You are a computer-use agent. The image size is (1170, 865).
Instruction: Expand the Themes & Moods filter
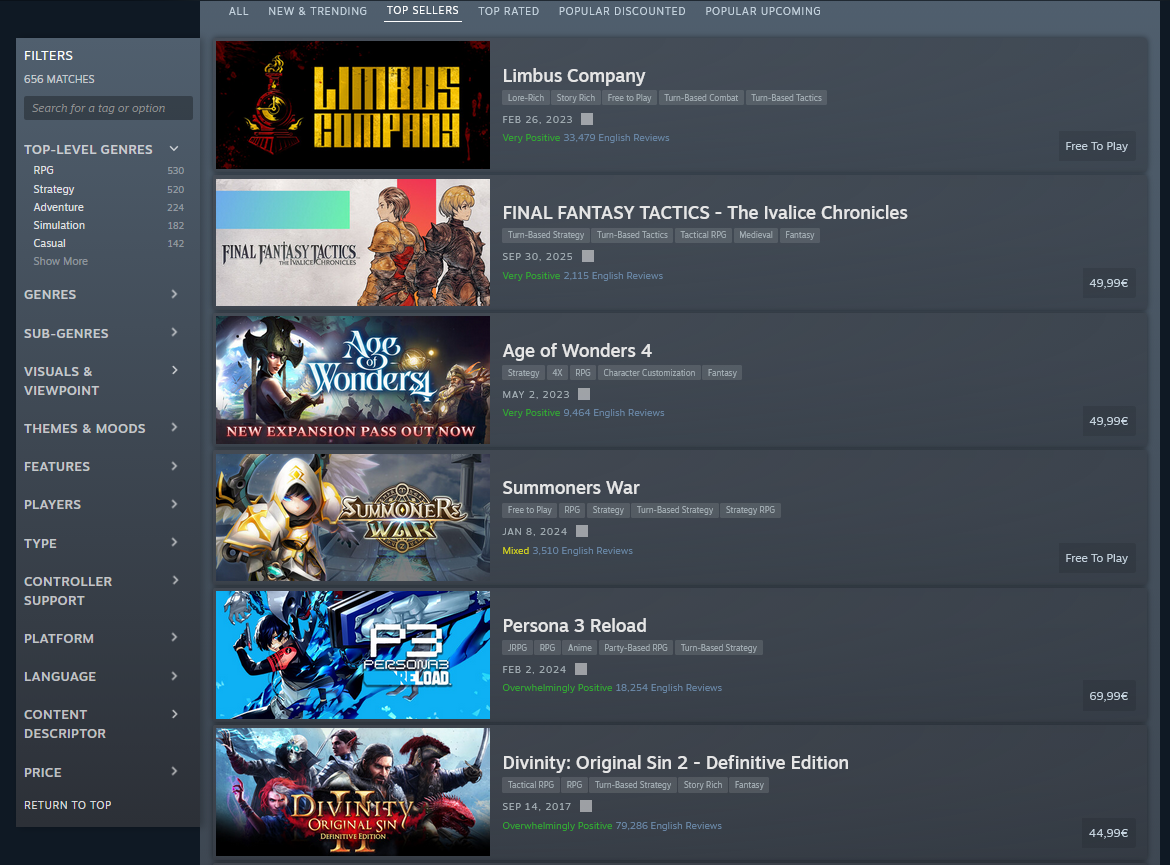tap(174, 428)
